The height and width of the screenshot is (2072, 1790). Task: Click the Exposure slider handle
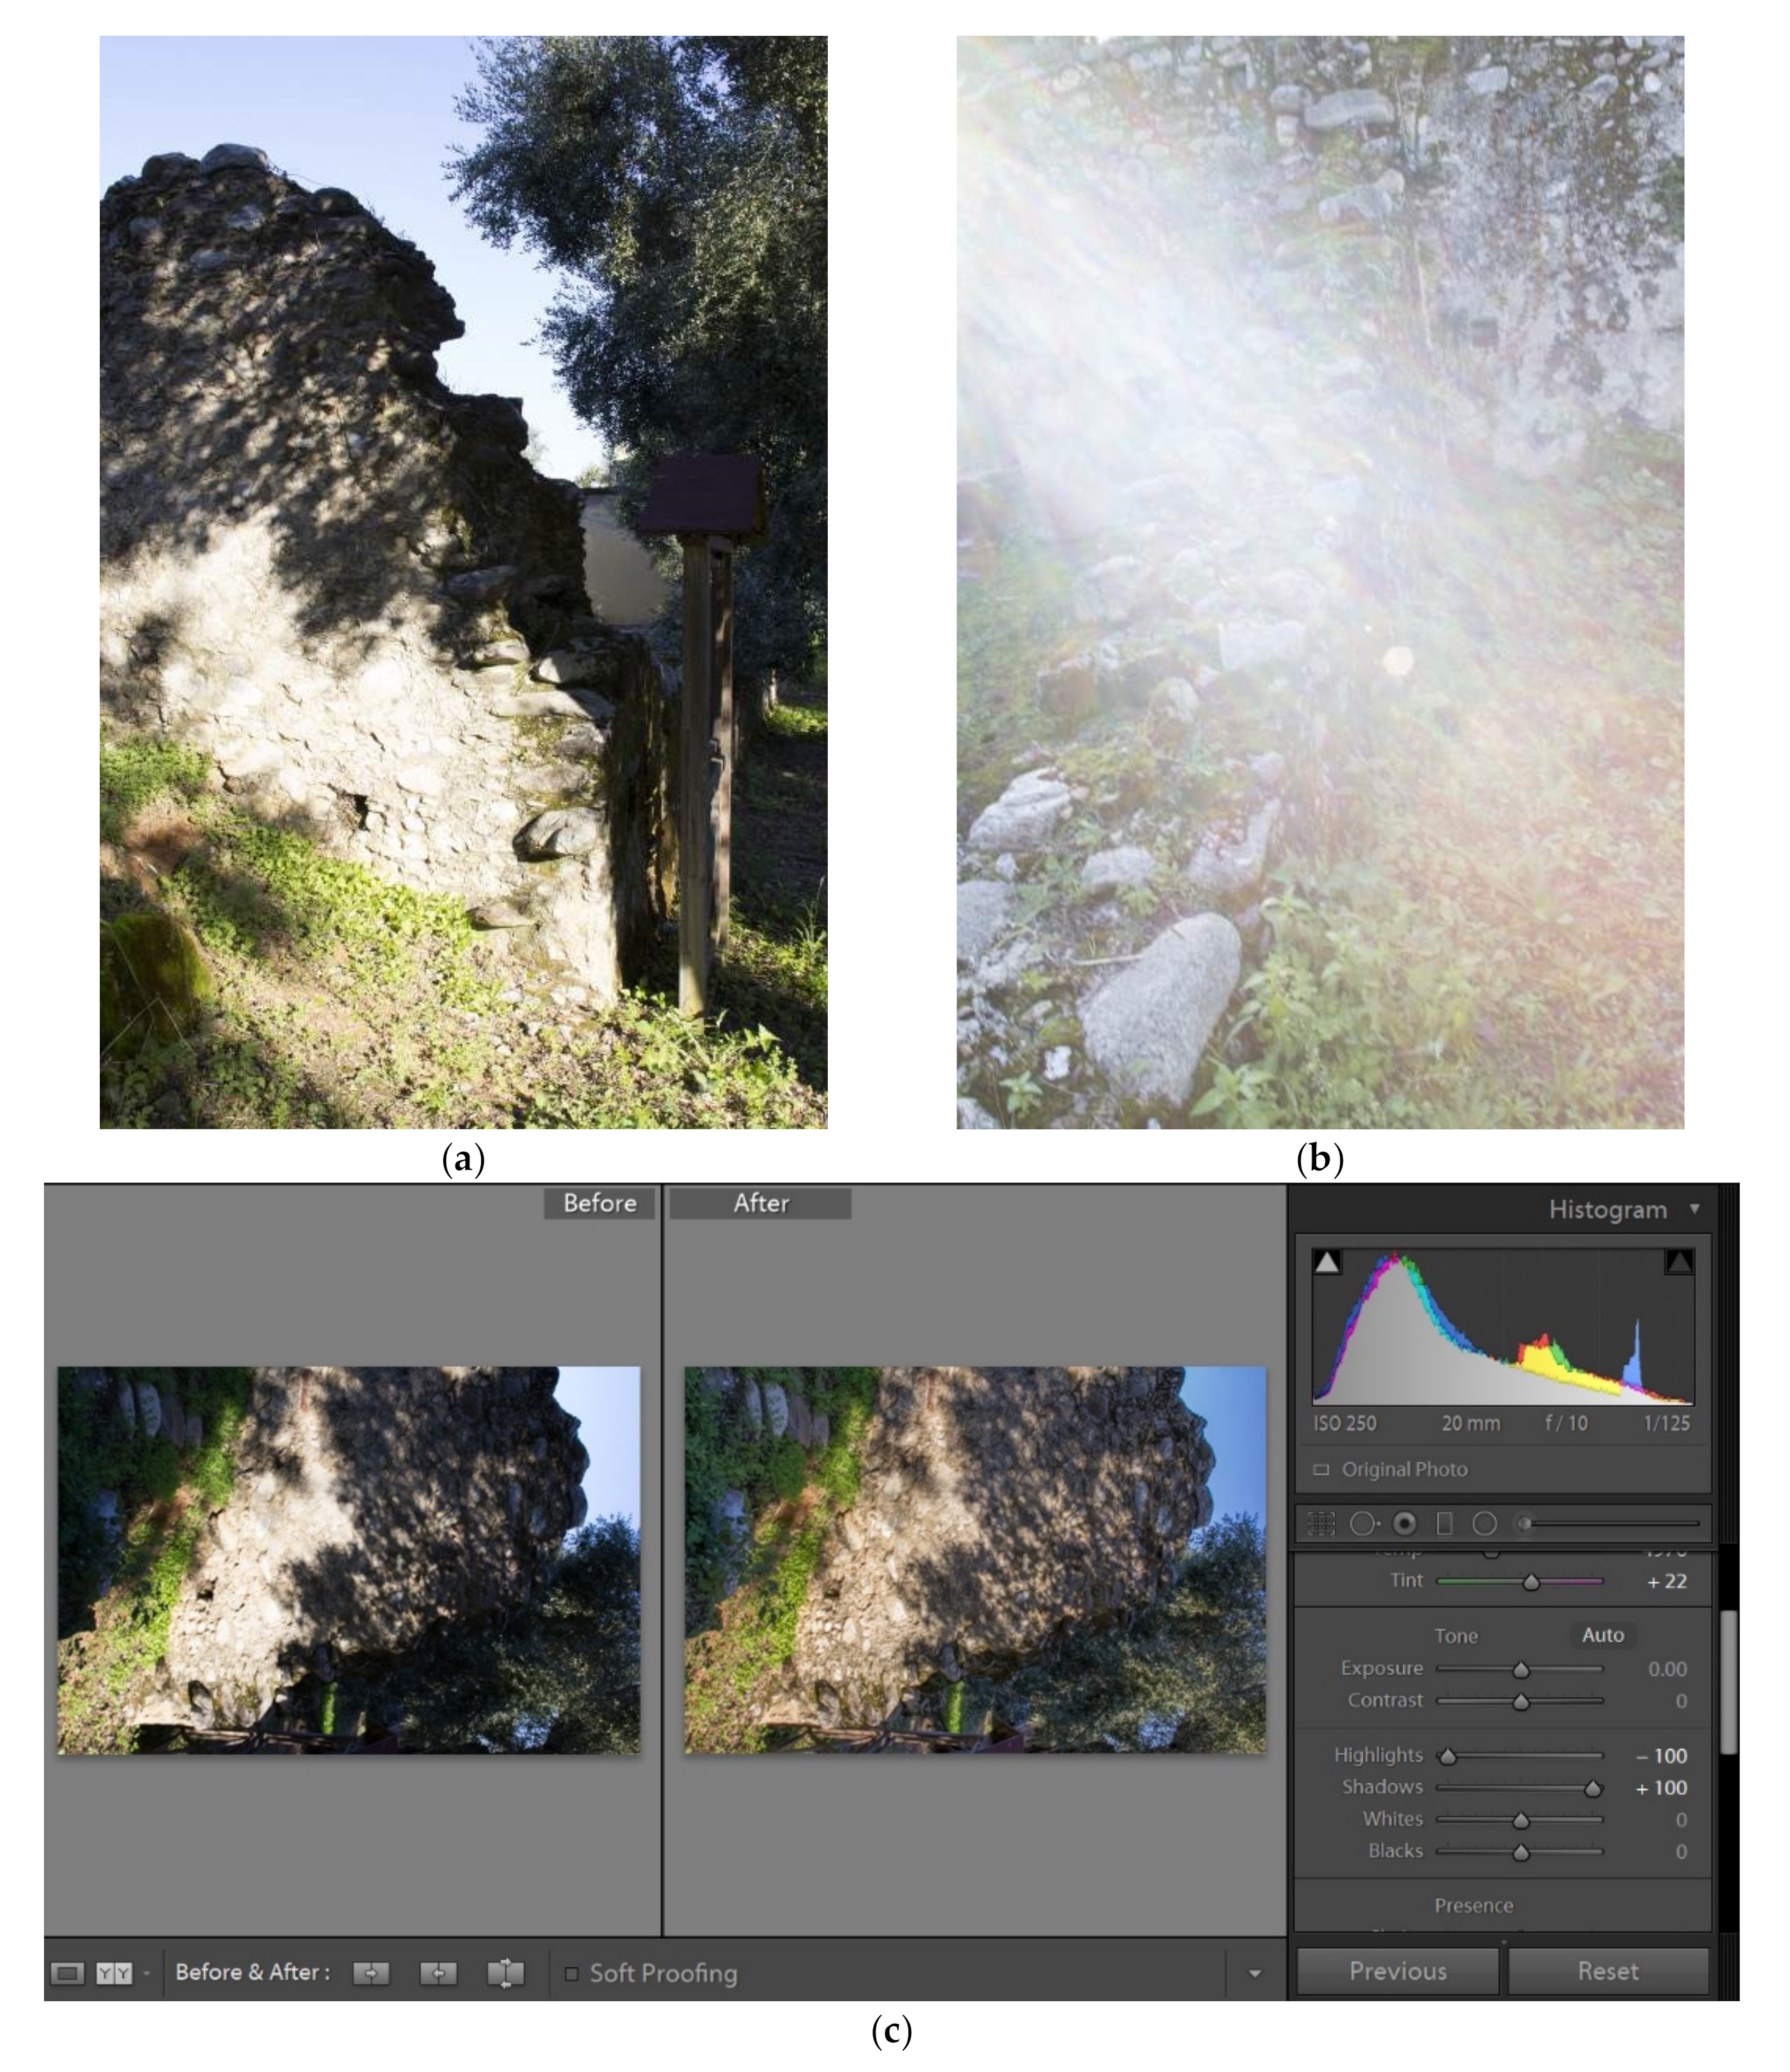(1521, 1670)
